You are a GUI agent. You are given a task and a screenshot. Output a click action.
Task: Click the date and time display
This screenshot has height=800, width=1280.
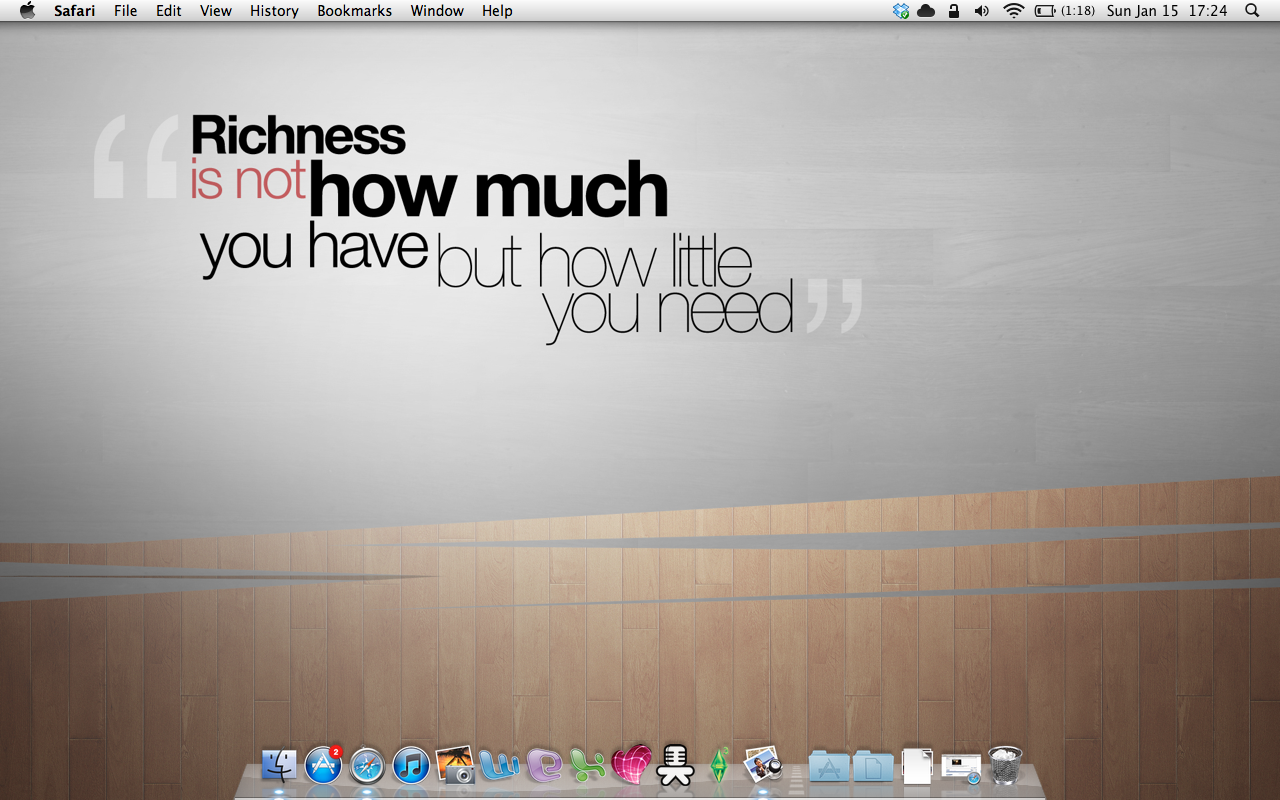1167,11
